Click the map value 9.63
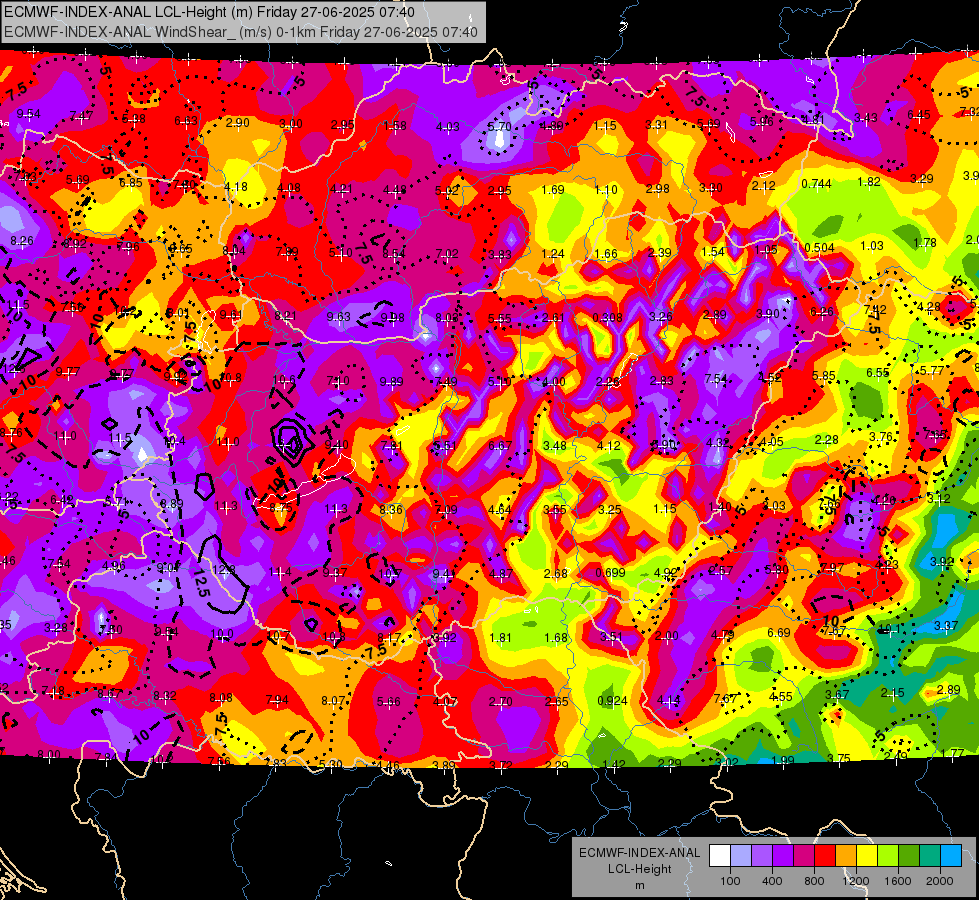Screen dimensions: 979x900 [339, 317]
